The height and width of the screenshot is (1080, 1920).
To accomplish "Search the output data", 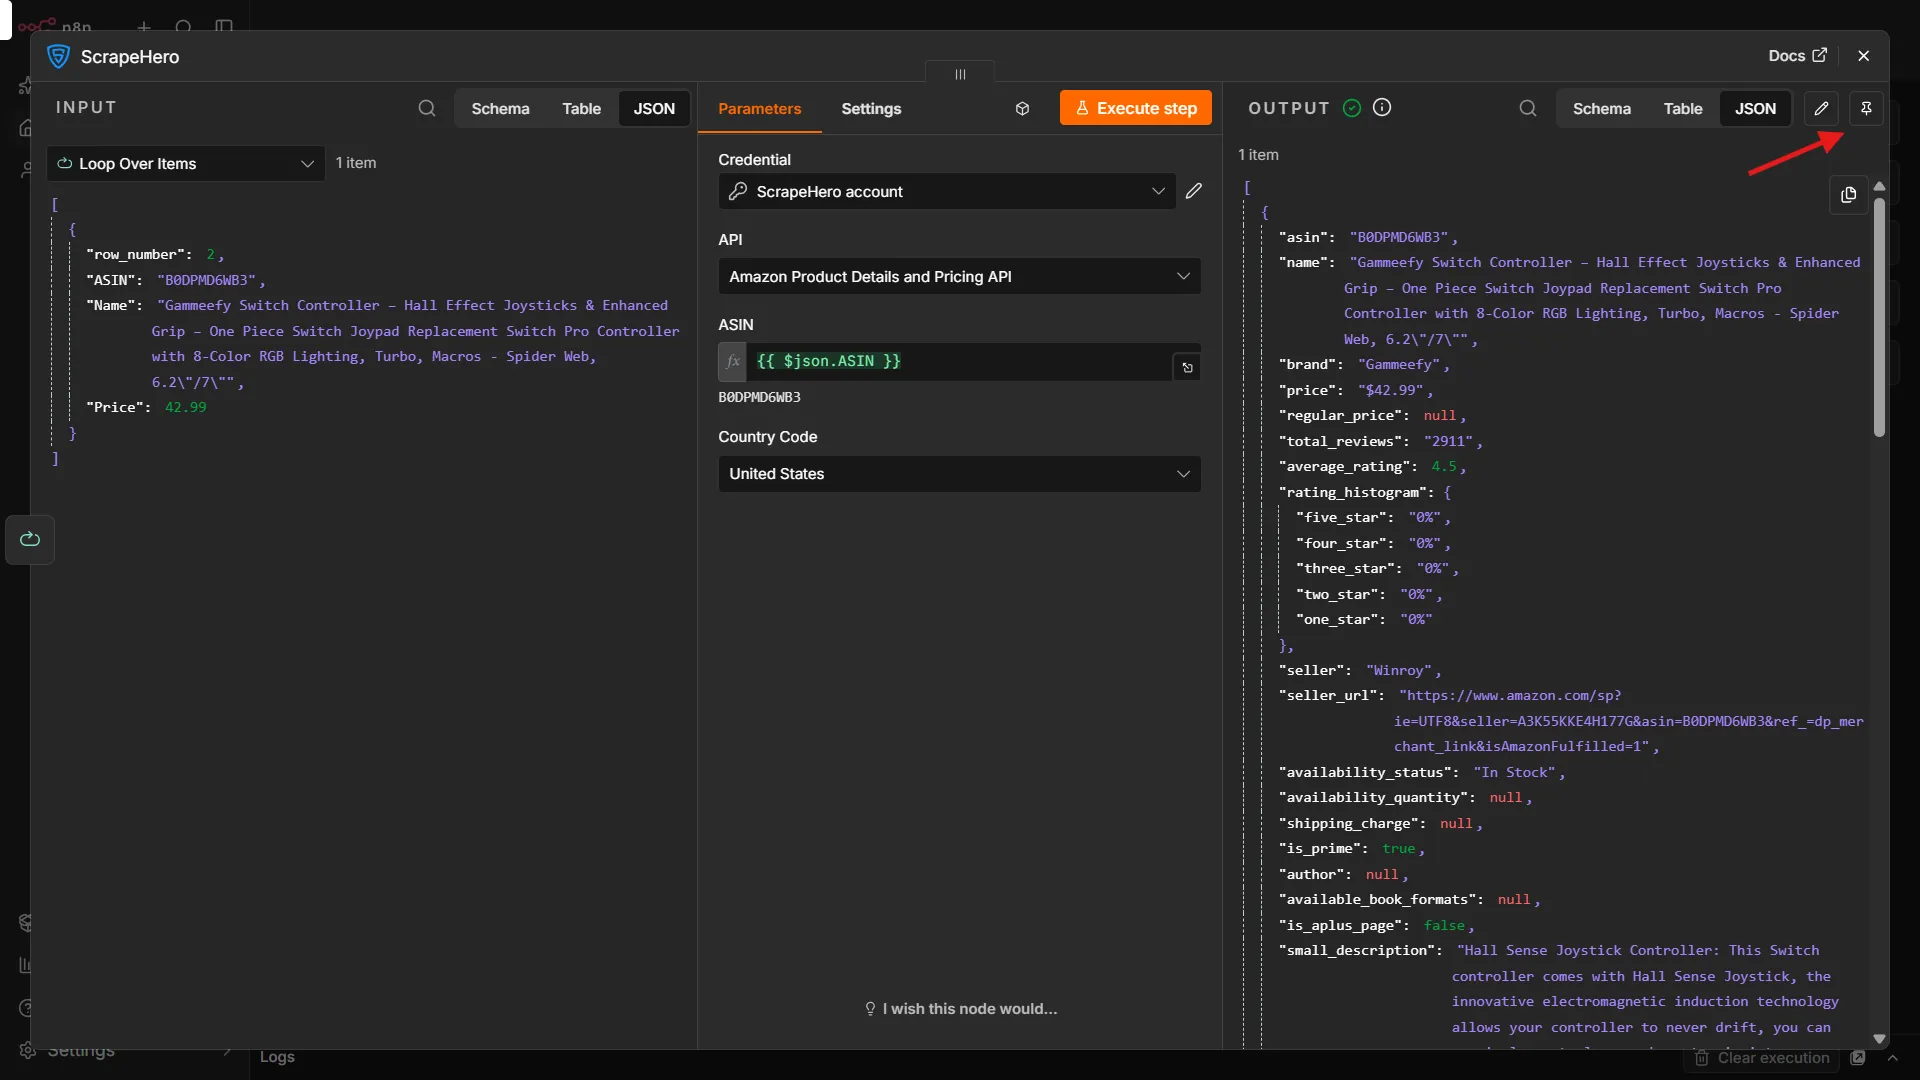I will (x=1528, y=108).
